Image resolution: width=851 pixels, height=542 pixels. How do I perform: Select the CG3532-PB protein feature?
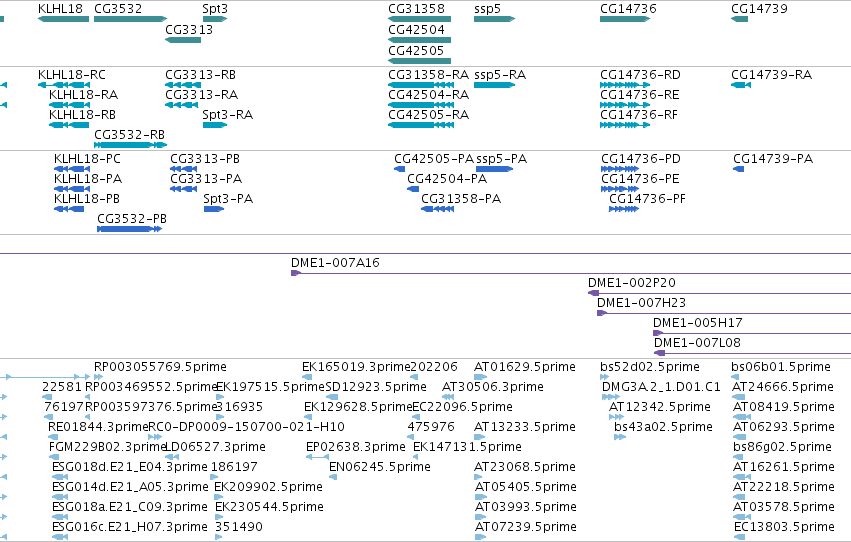point(129,229)
